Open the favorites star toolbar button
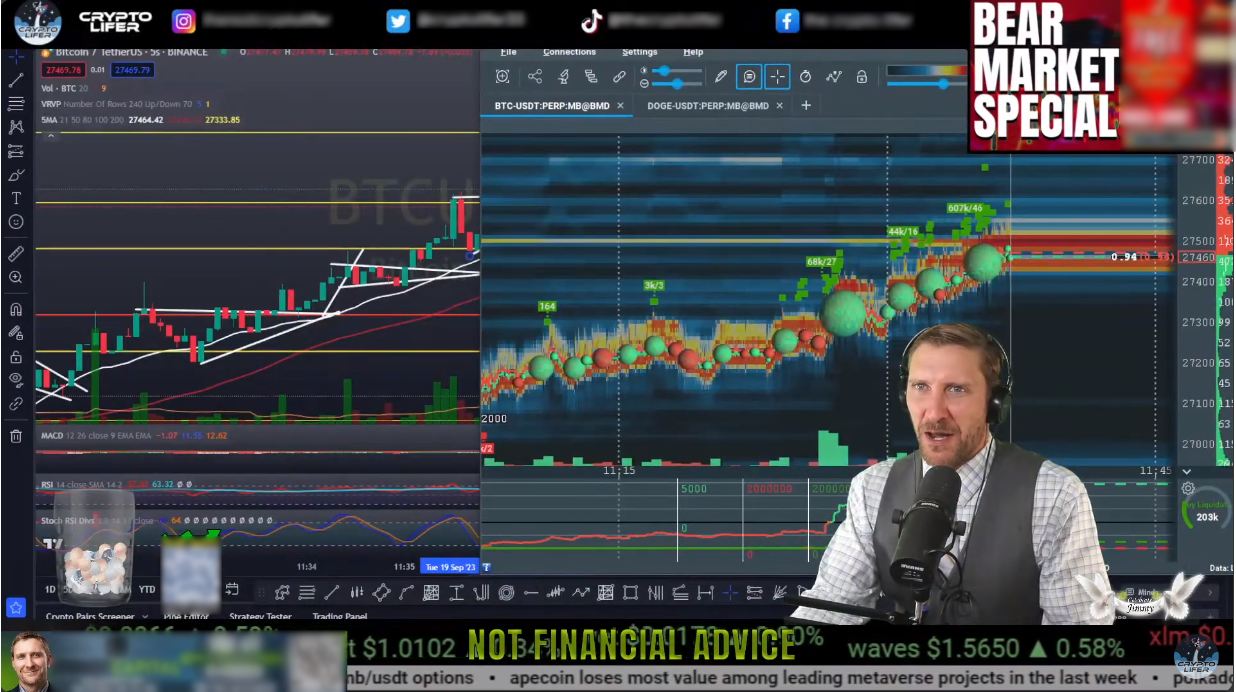The image size is (1236, 692). (16, 607)
